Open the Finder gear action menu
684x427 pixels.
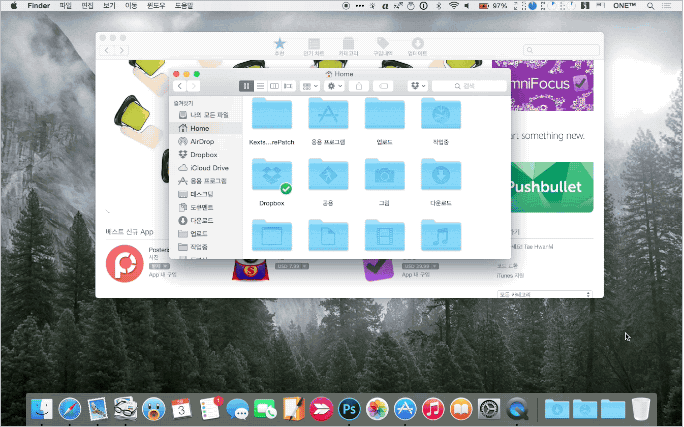pyautogui.click(x=335, y=86)
